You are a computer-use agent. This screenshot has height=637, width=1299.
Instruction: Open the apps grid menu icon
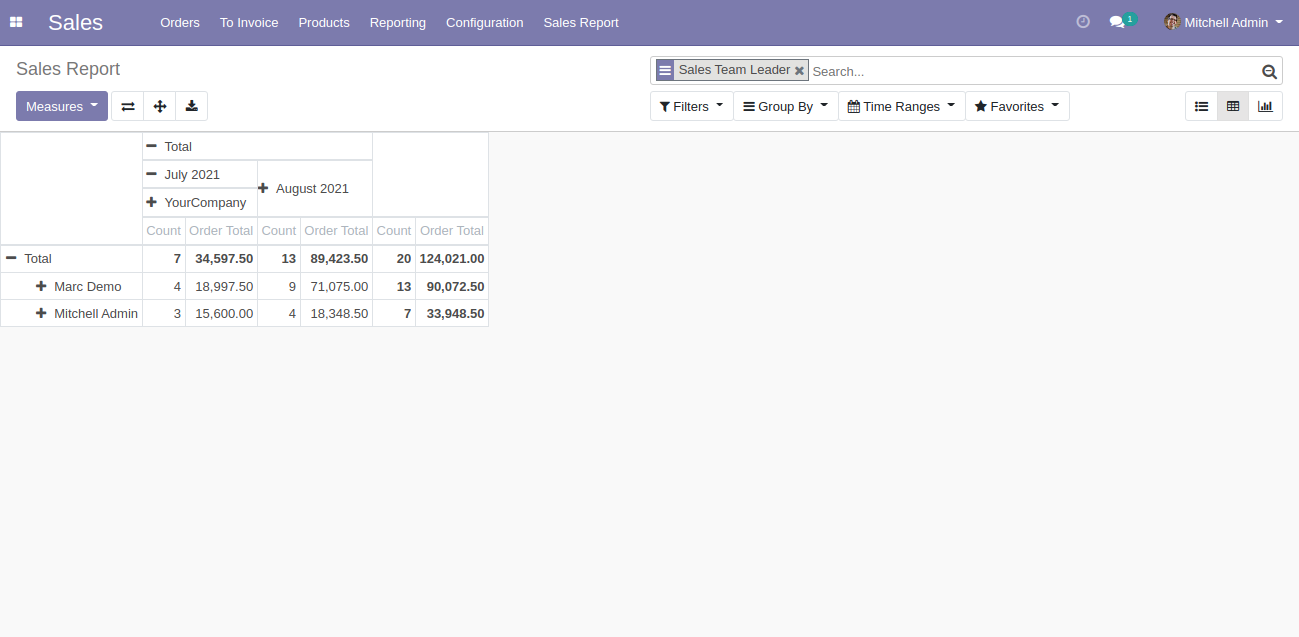pyautogui.click(x=16, y=22)
